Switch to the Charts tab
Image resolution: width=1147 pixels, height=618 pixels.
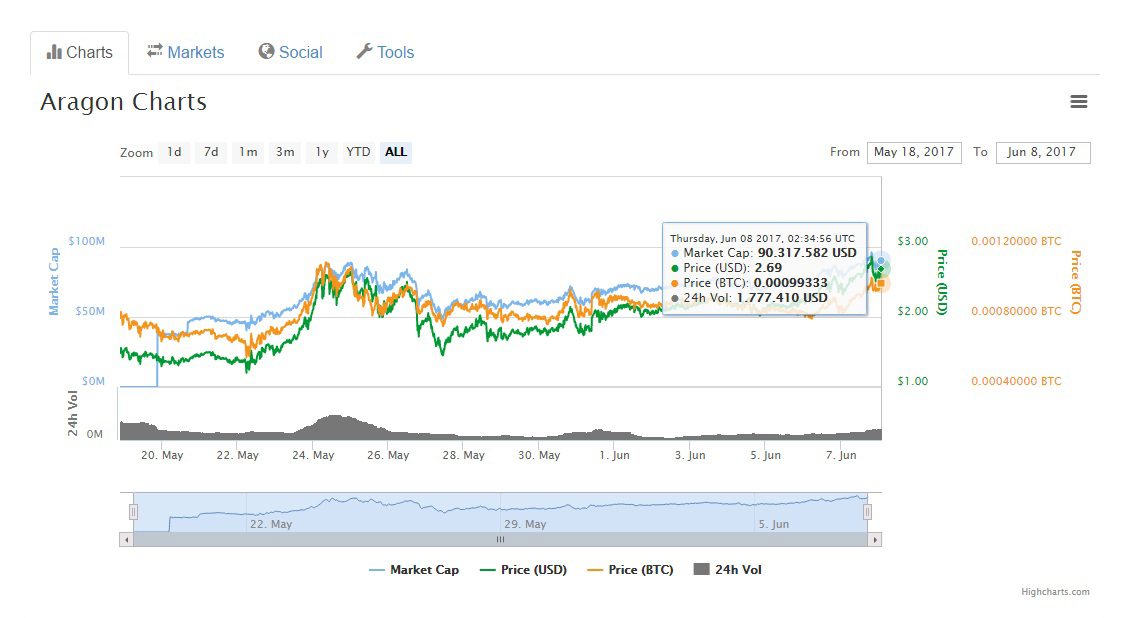[x=80, y=53]
